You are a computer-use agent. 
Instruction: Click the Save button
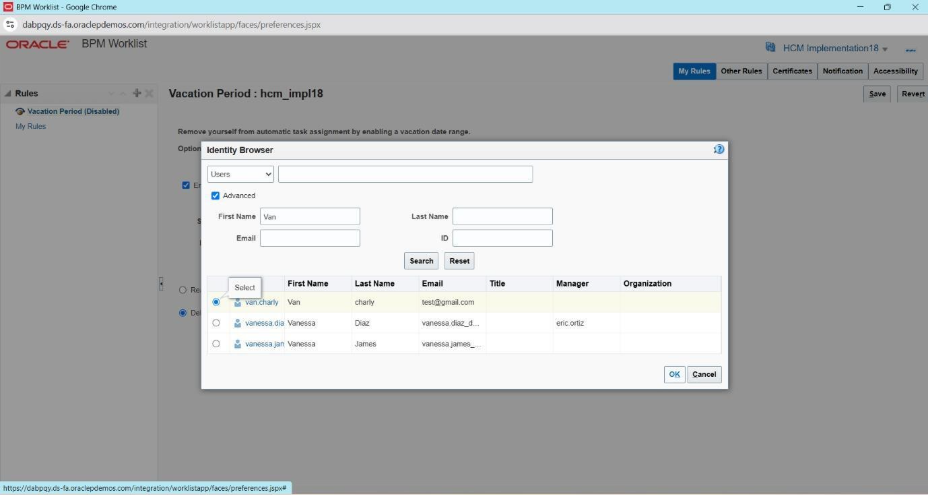[877, 94]
